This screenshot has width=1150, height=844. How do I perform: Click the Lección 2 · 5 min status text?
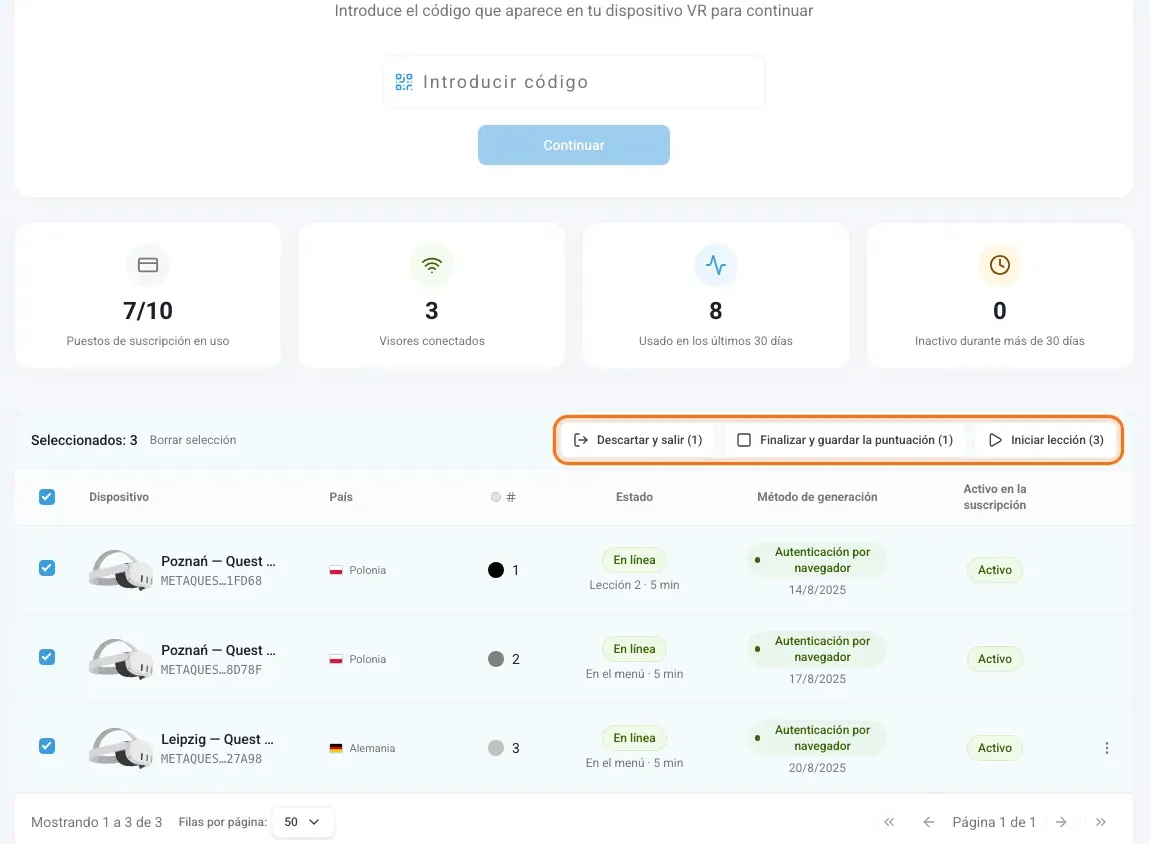pos(634,585)
